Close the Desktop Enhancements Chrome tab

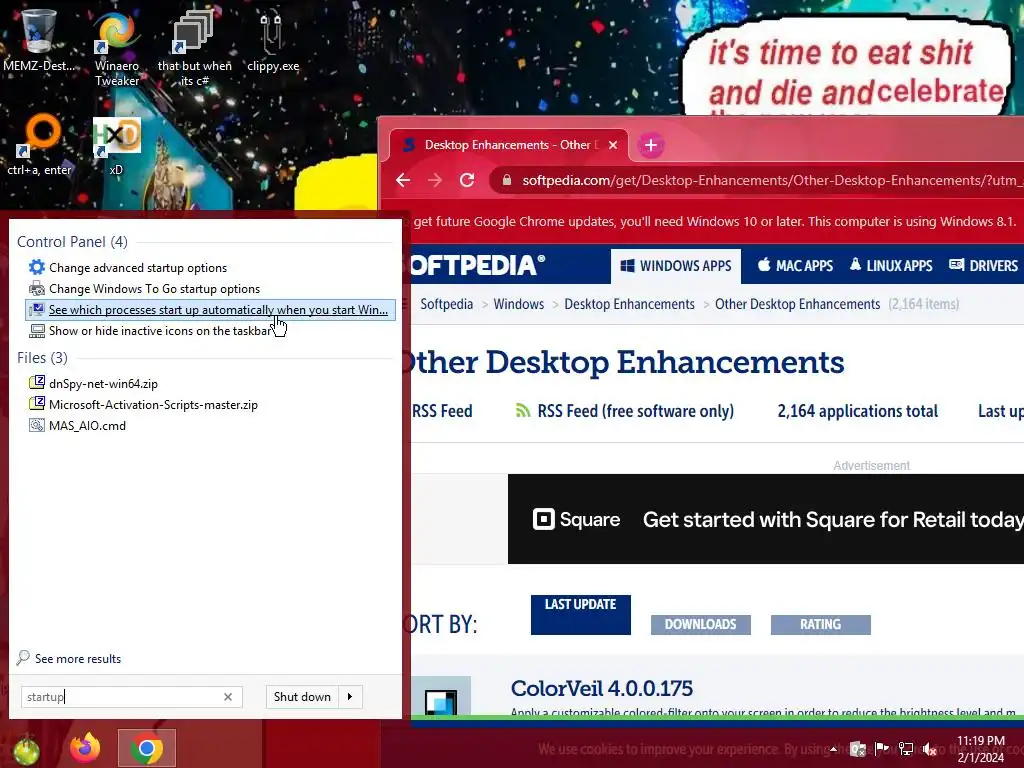[x=613, y=145]
